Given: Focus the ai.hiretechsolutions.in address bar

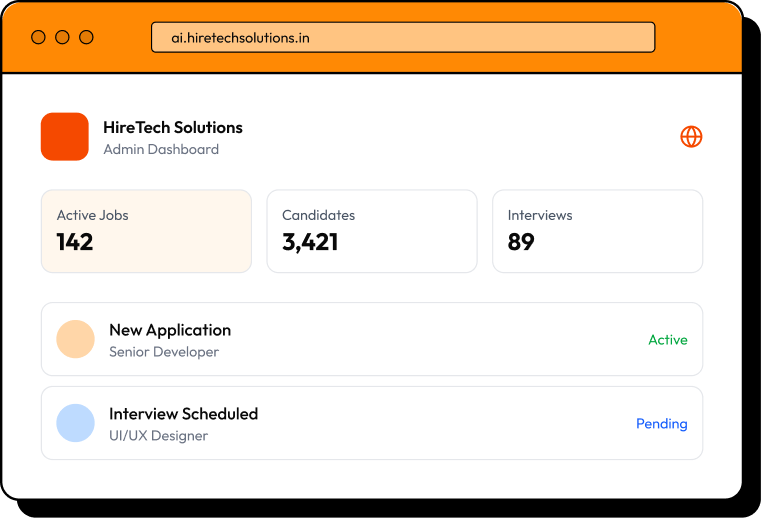Looking at the screenshot, I should click(403, 38).
